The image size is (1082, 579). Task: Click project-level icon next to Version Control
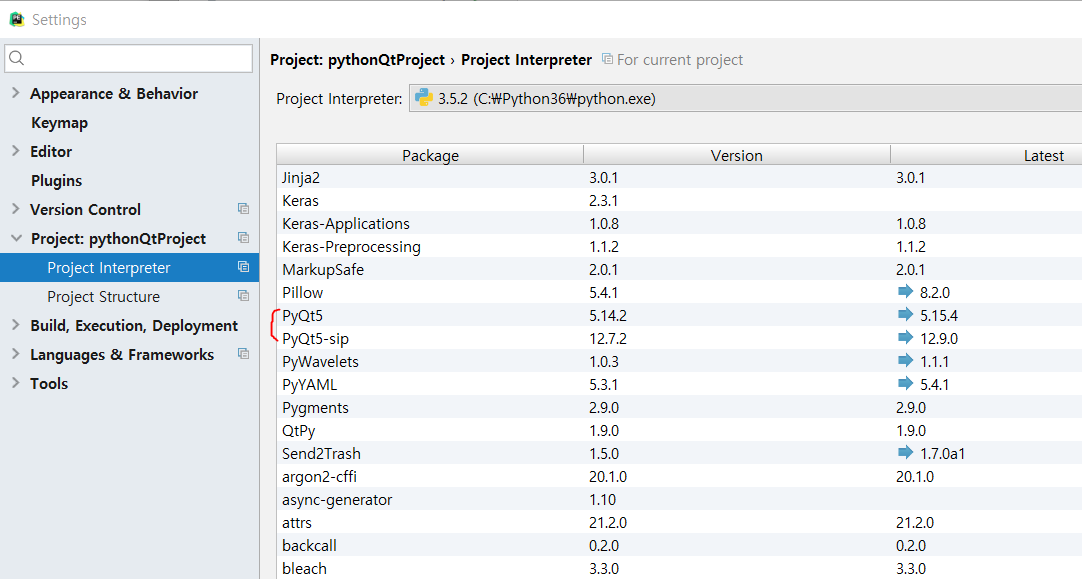coord(243,208)
